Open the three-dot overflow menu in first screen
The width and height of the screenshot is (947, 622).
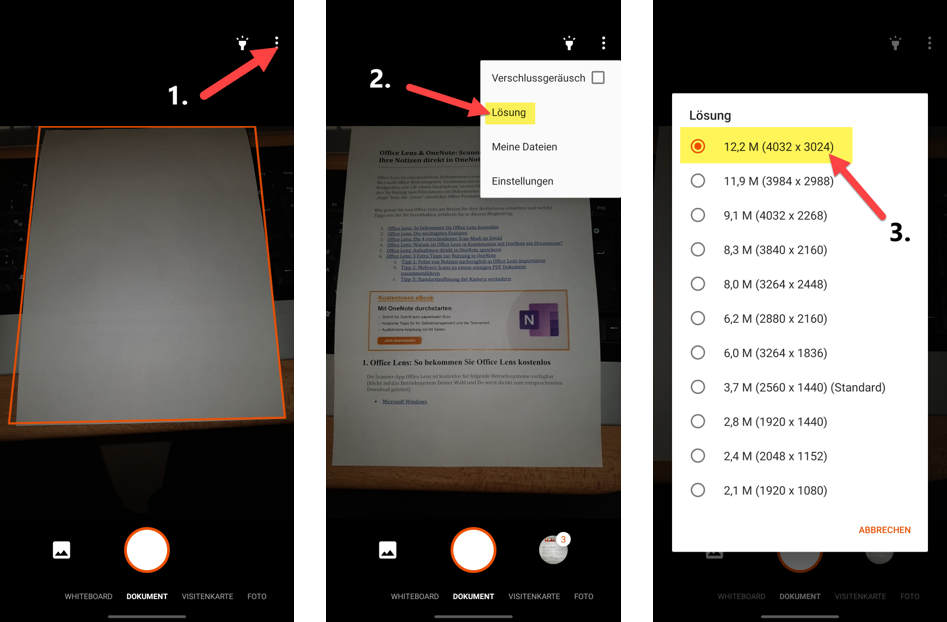coord(277,42)
